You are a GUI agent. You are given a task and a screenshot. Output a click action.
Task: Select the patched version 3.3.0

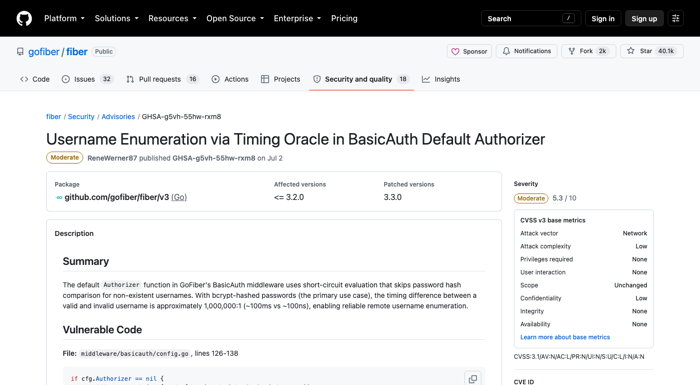pyautogui.click(x=392, y=197)
